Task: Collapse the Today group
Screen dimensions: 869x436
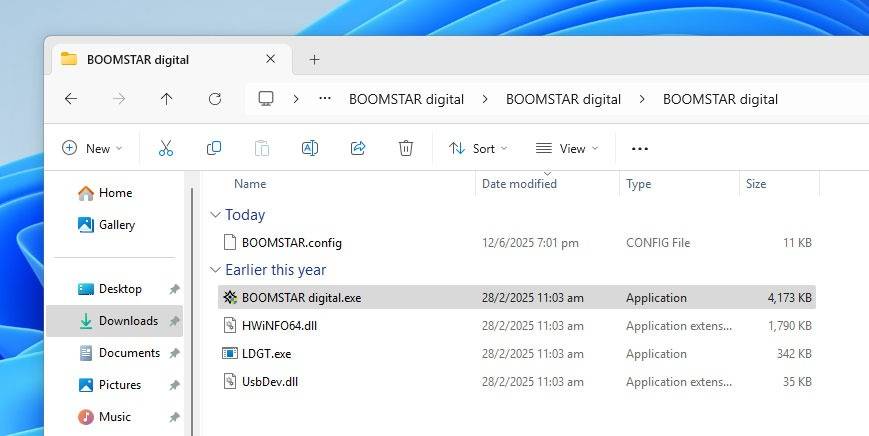Action: 215,215
